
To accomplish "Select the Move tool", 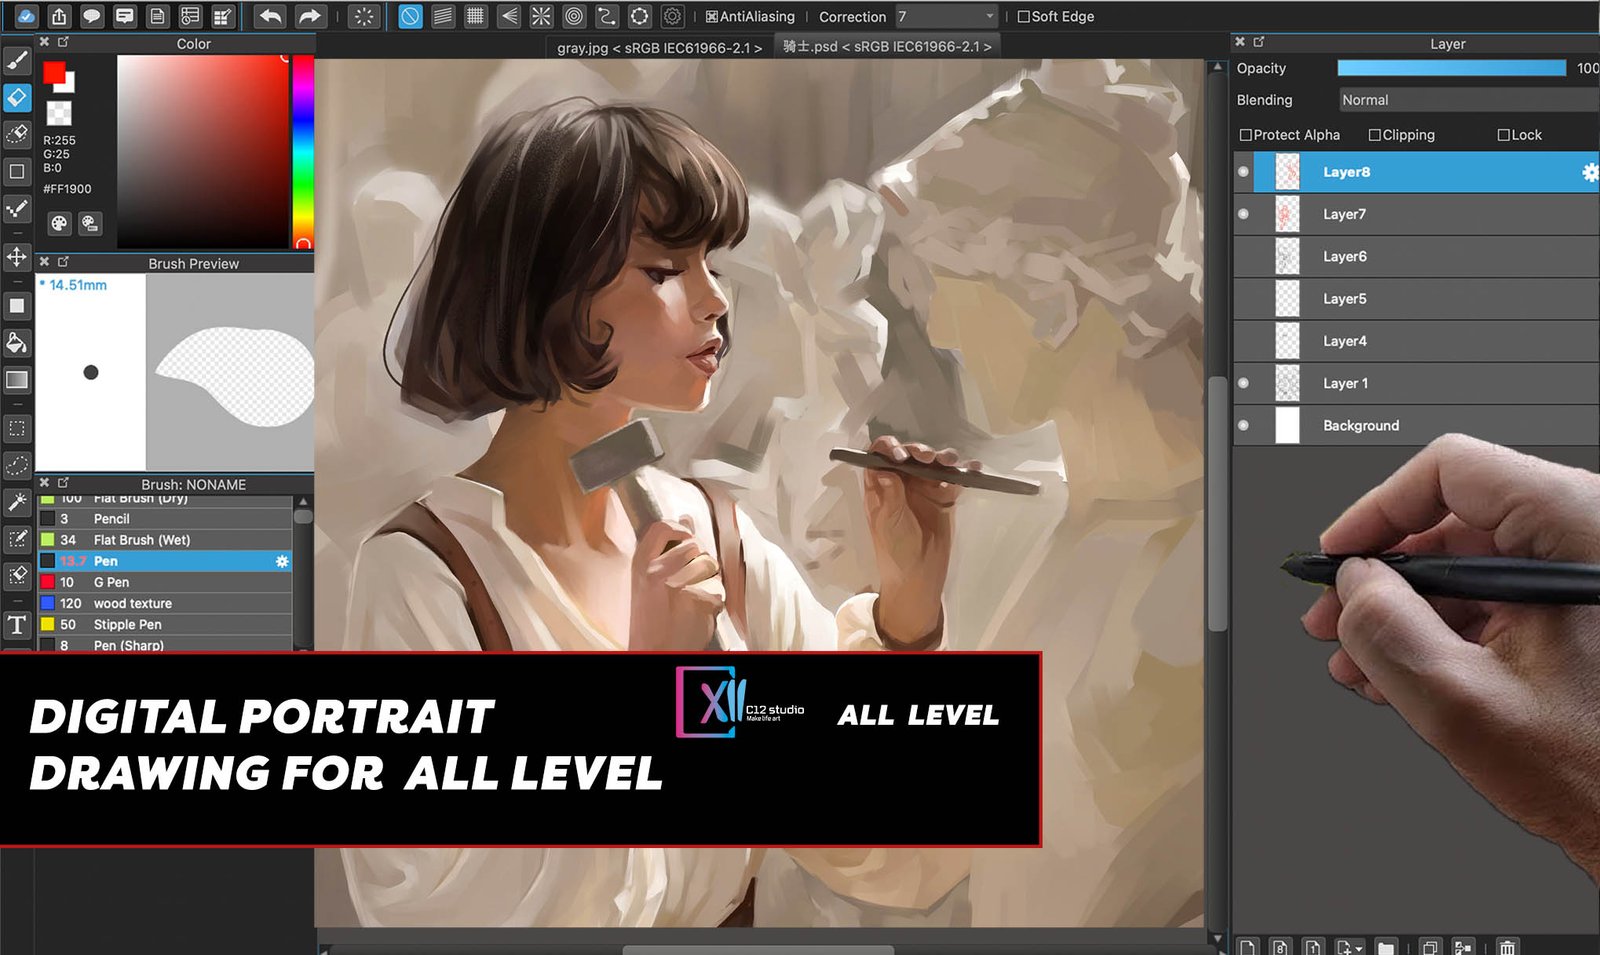I will click(17, 257).
